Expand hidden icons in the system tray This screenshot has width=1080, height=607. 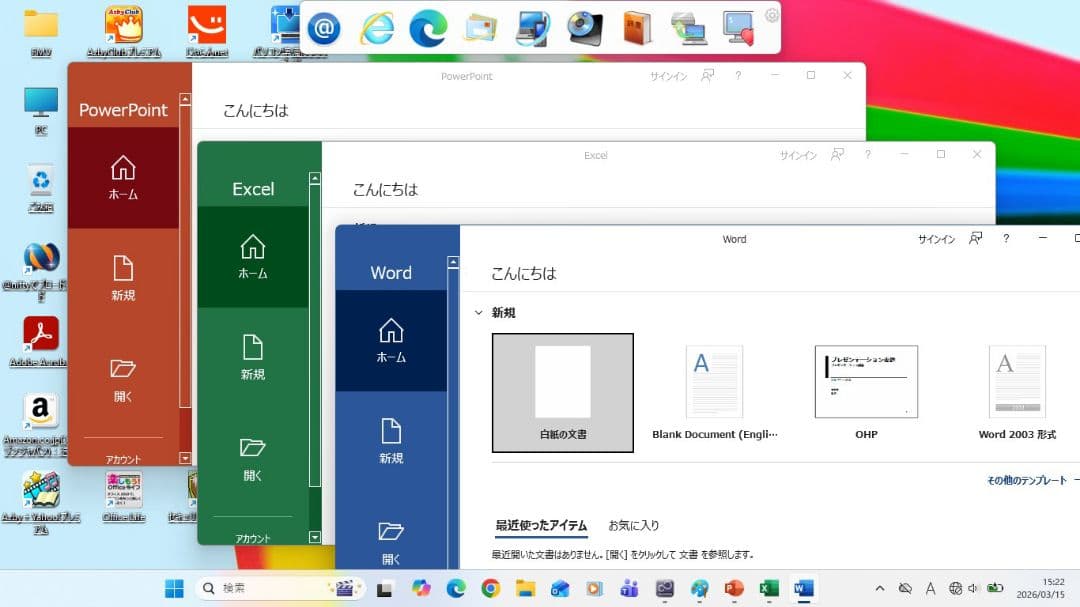coord(879,588)
